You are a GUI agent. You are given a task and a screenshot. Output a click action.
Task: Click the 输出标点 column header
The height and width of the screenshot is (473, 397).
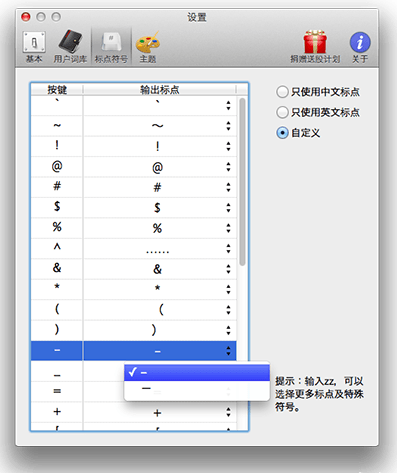160,89
